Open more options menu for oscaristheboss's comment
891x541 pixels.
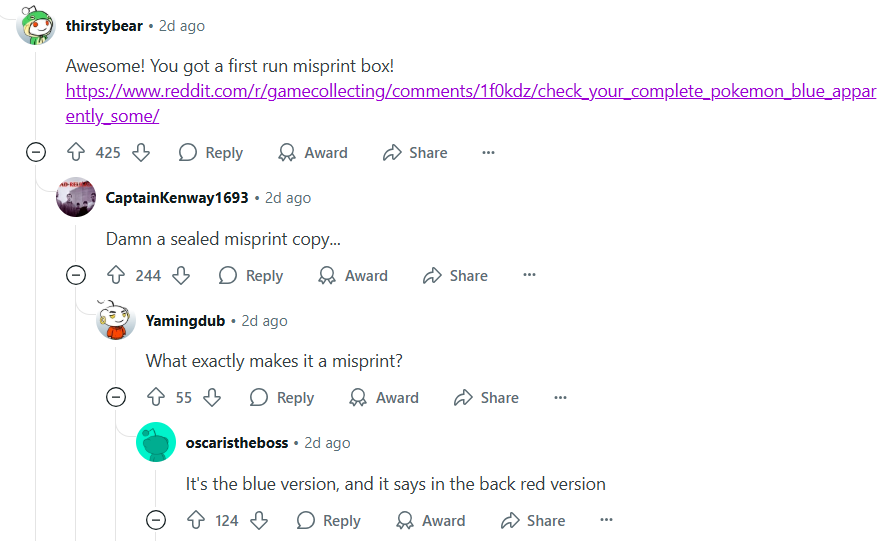(606, 521)
